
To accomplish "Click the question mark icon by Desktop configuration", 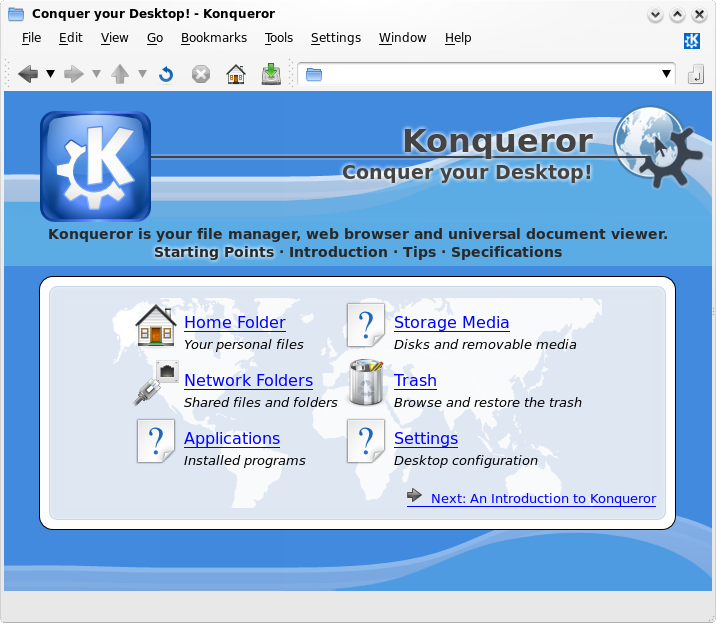I will click(x=366, y=441).
